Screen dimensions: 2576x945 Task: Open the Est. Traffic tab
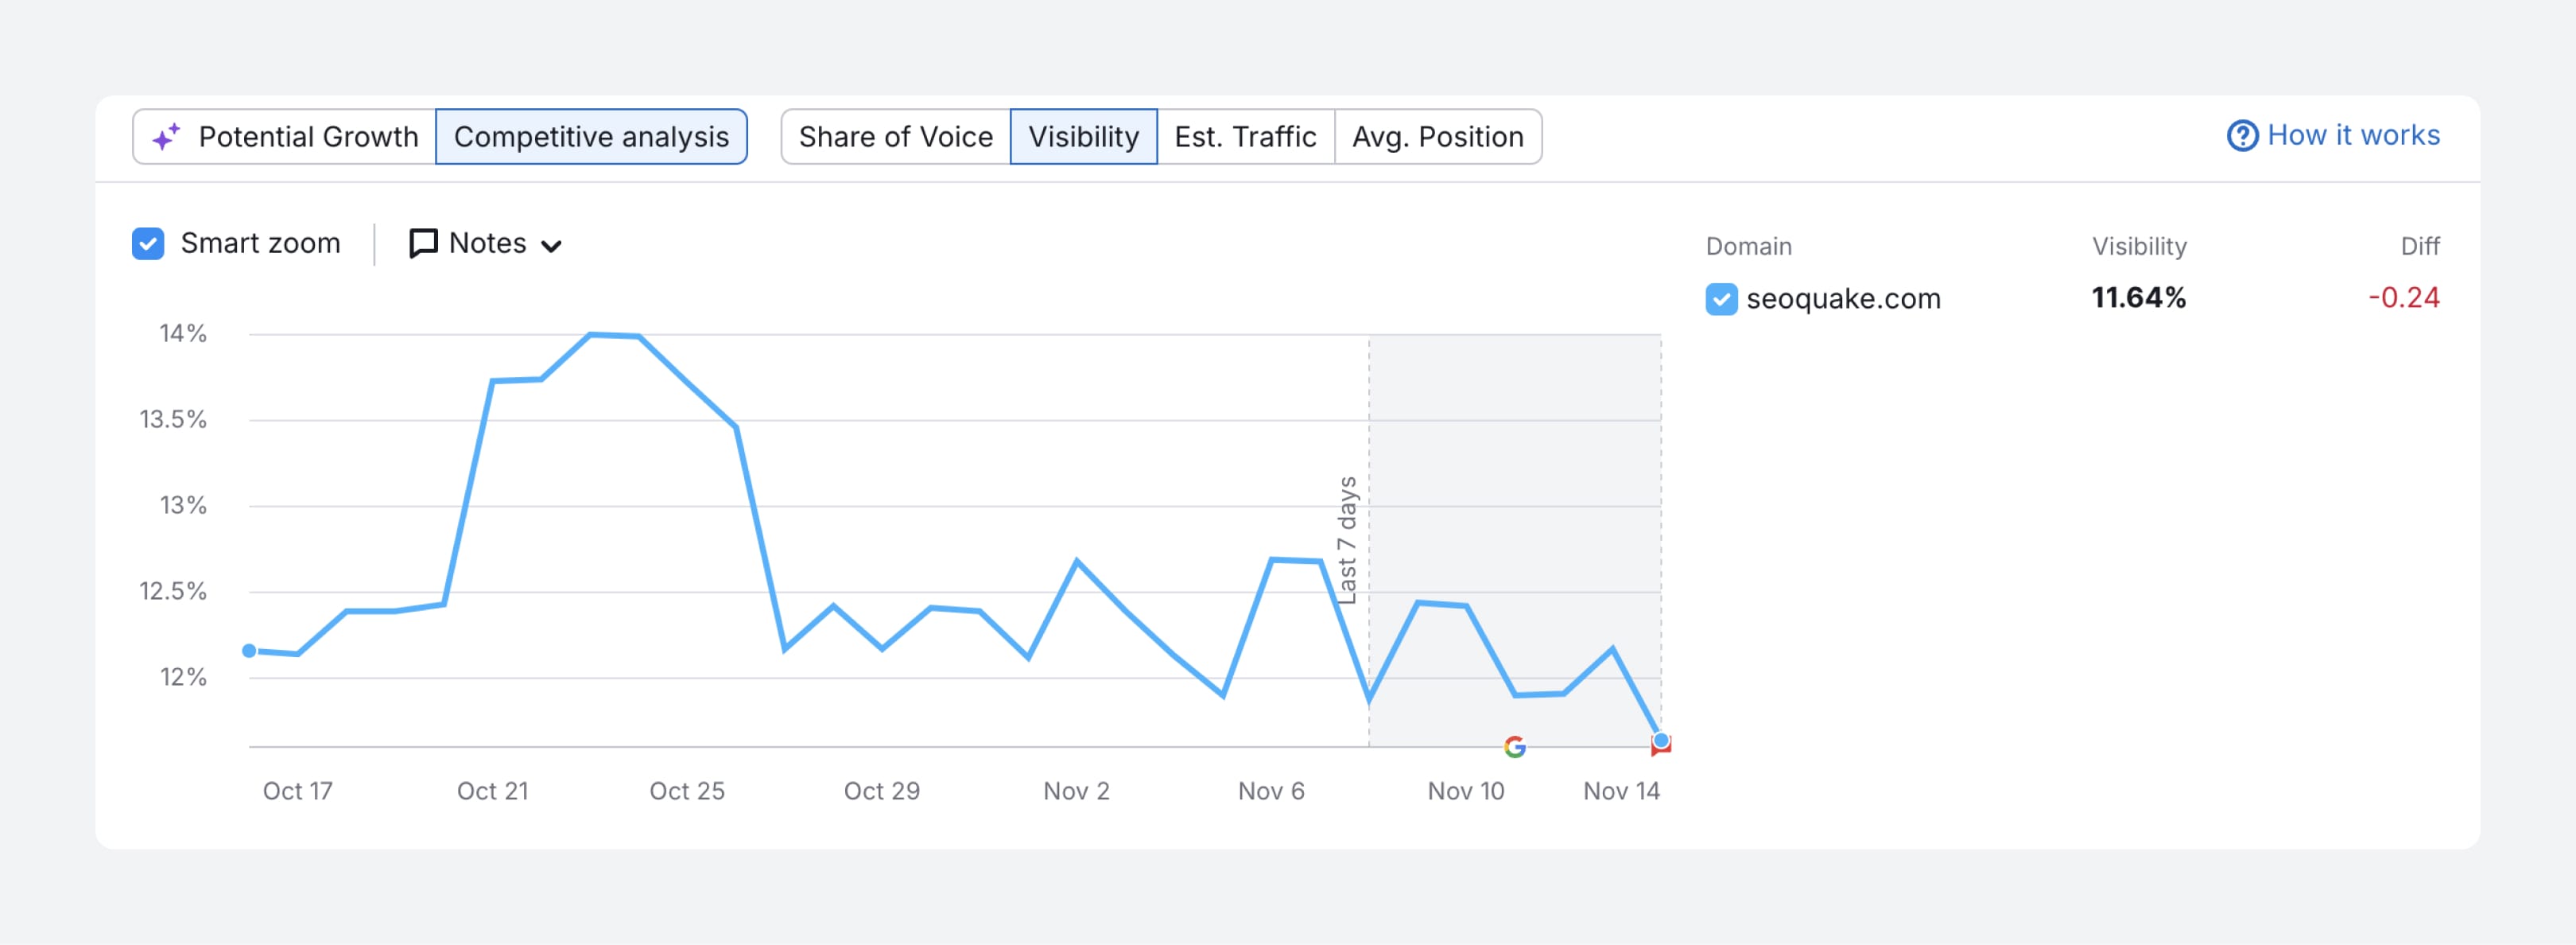(x=1245, y=136)
